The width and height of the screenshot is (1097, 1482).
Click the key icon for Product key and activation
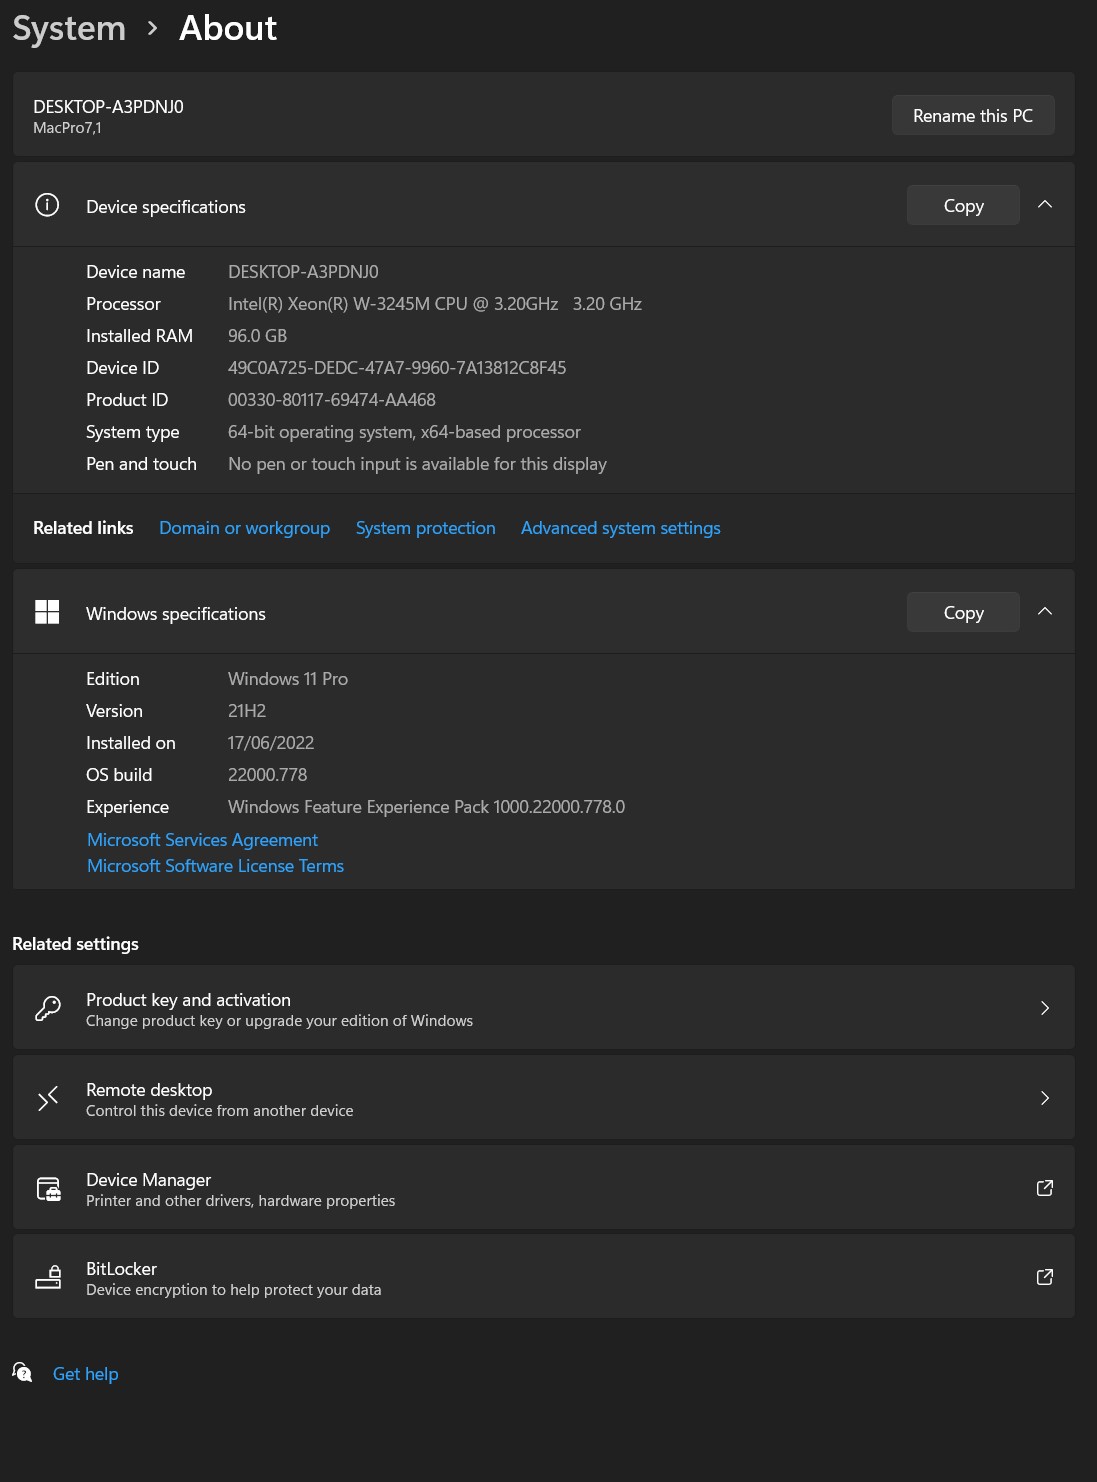(x=48, y=1008)
